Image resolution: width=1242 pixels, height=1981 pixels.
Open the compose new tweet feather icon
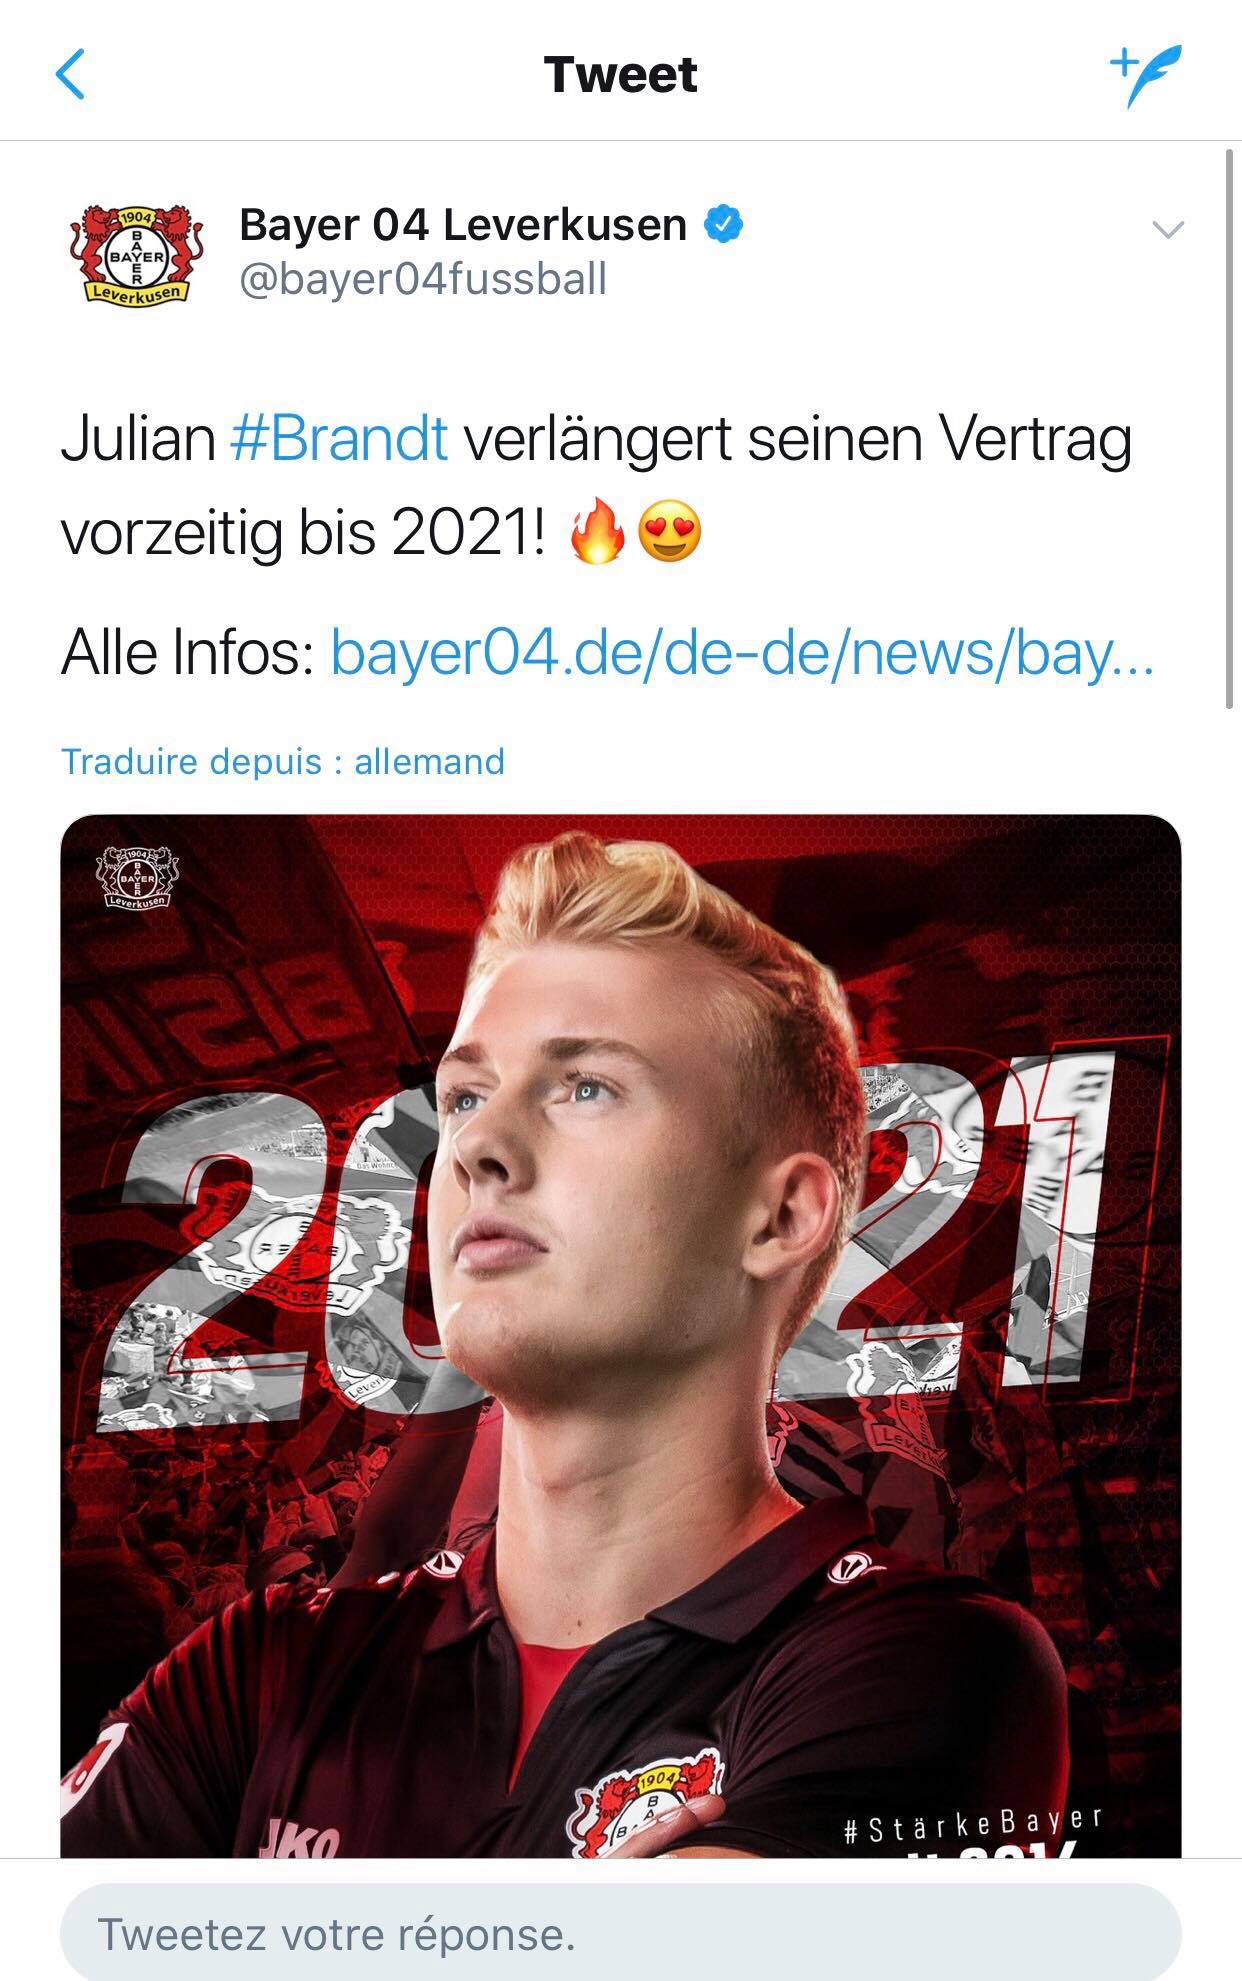pos(1146,75)
